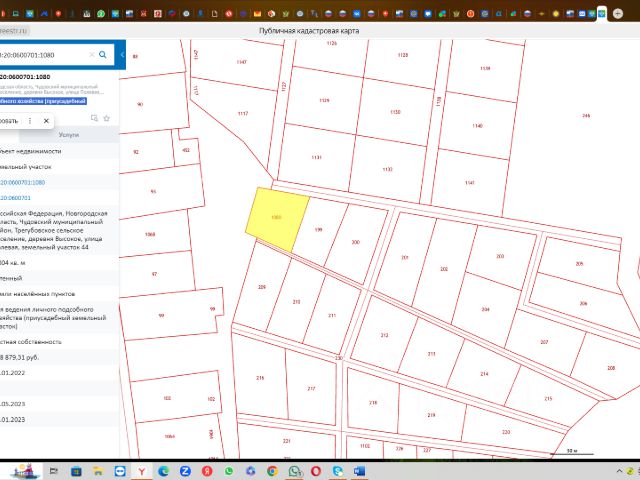Open Zoom from the taskbar
The image size is (640, 480).
[x=185, y=471]
